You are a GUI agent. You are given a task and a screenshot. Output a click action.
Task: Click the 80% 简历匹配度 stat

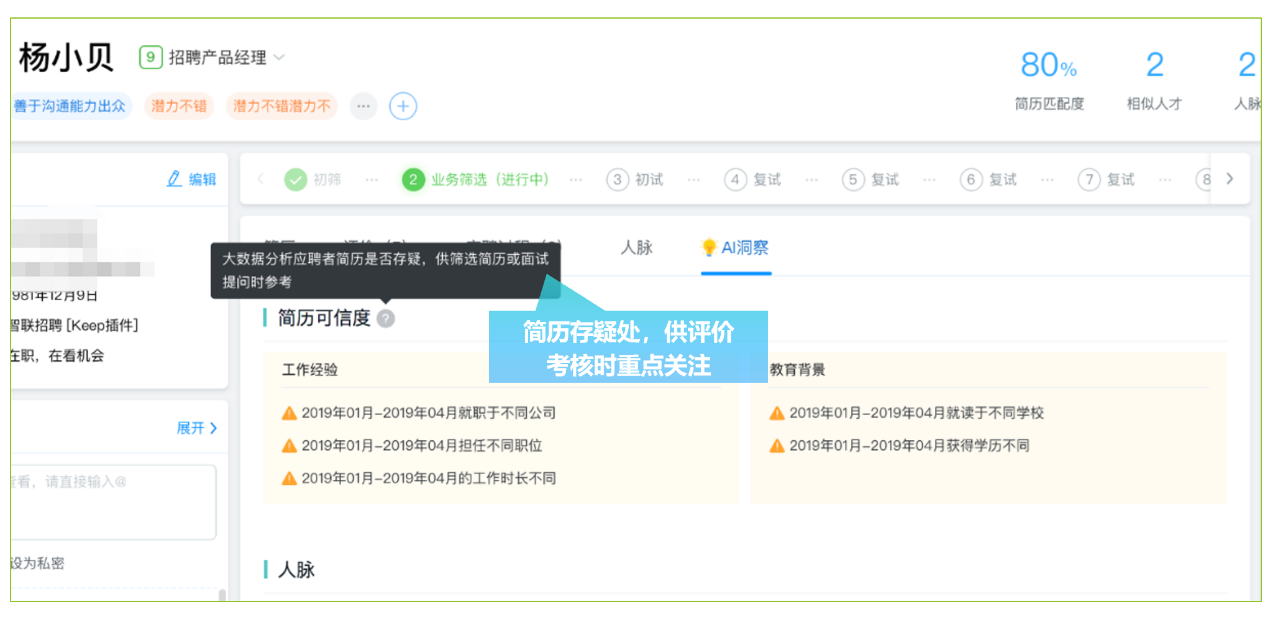(1048, 80)
